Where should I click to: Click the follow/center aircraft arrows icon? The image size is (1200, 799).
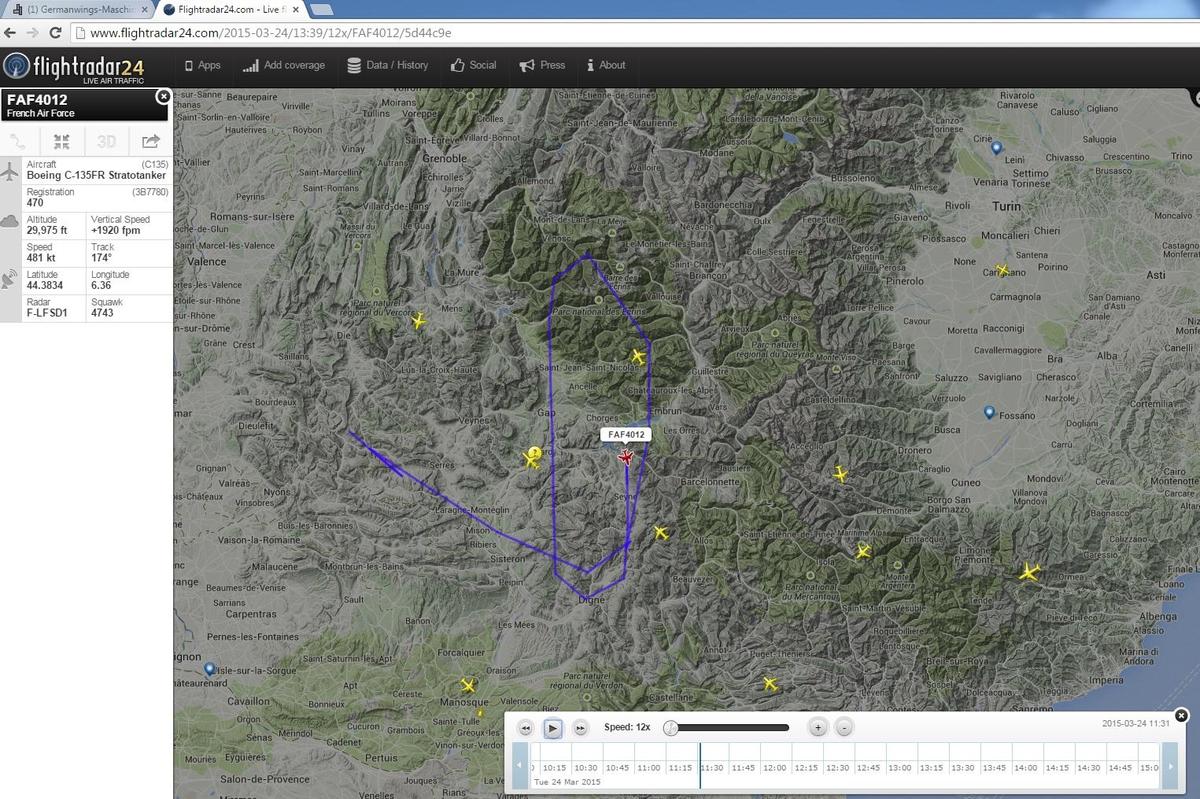click(62, 141)
